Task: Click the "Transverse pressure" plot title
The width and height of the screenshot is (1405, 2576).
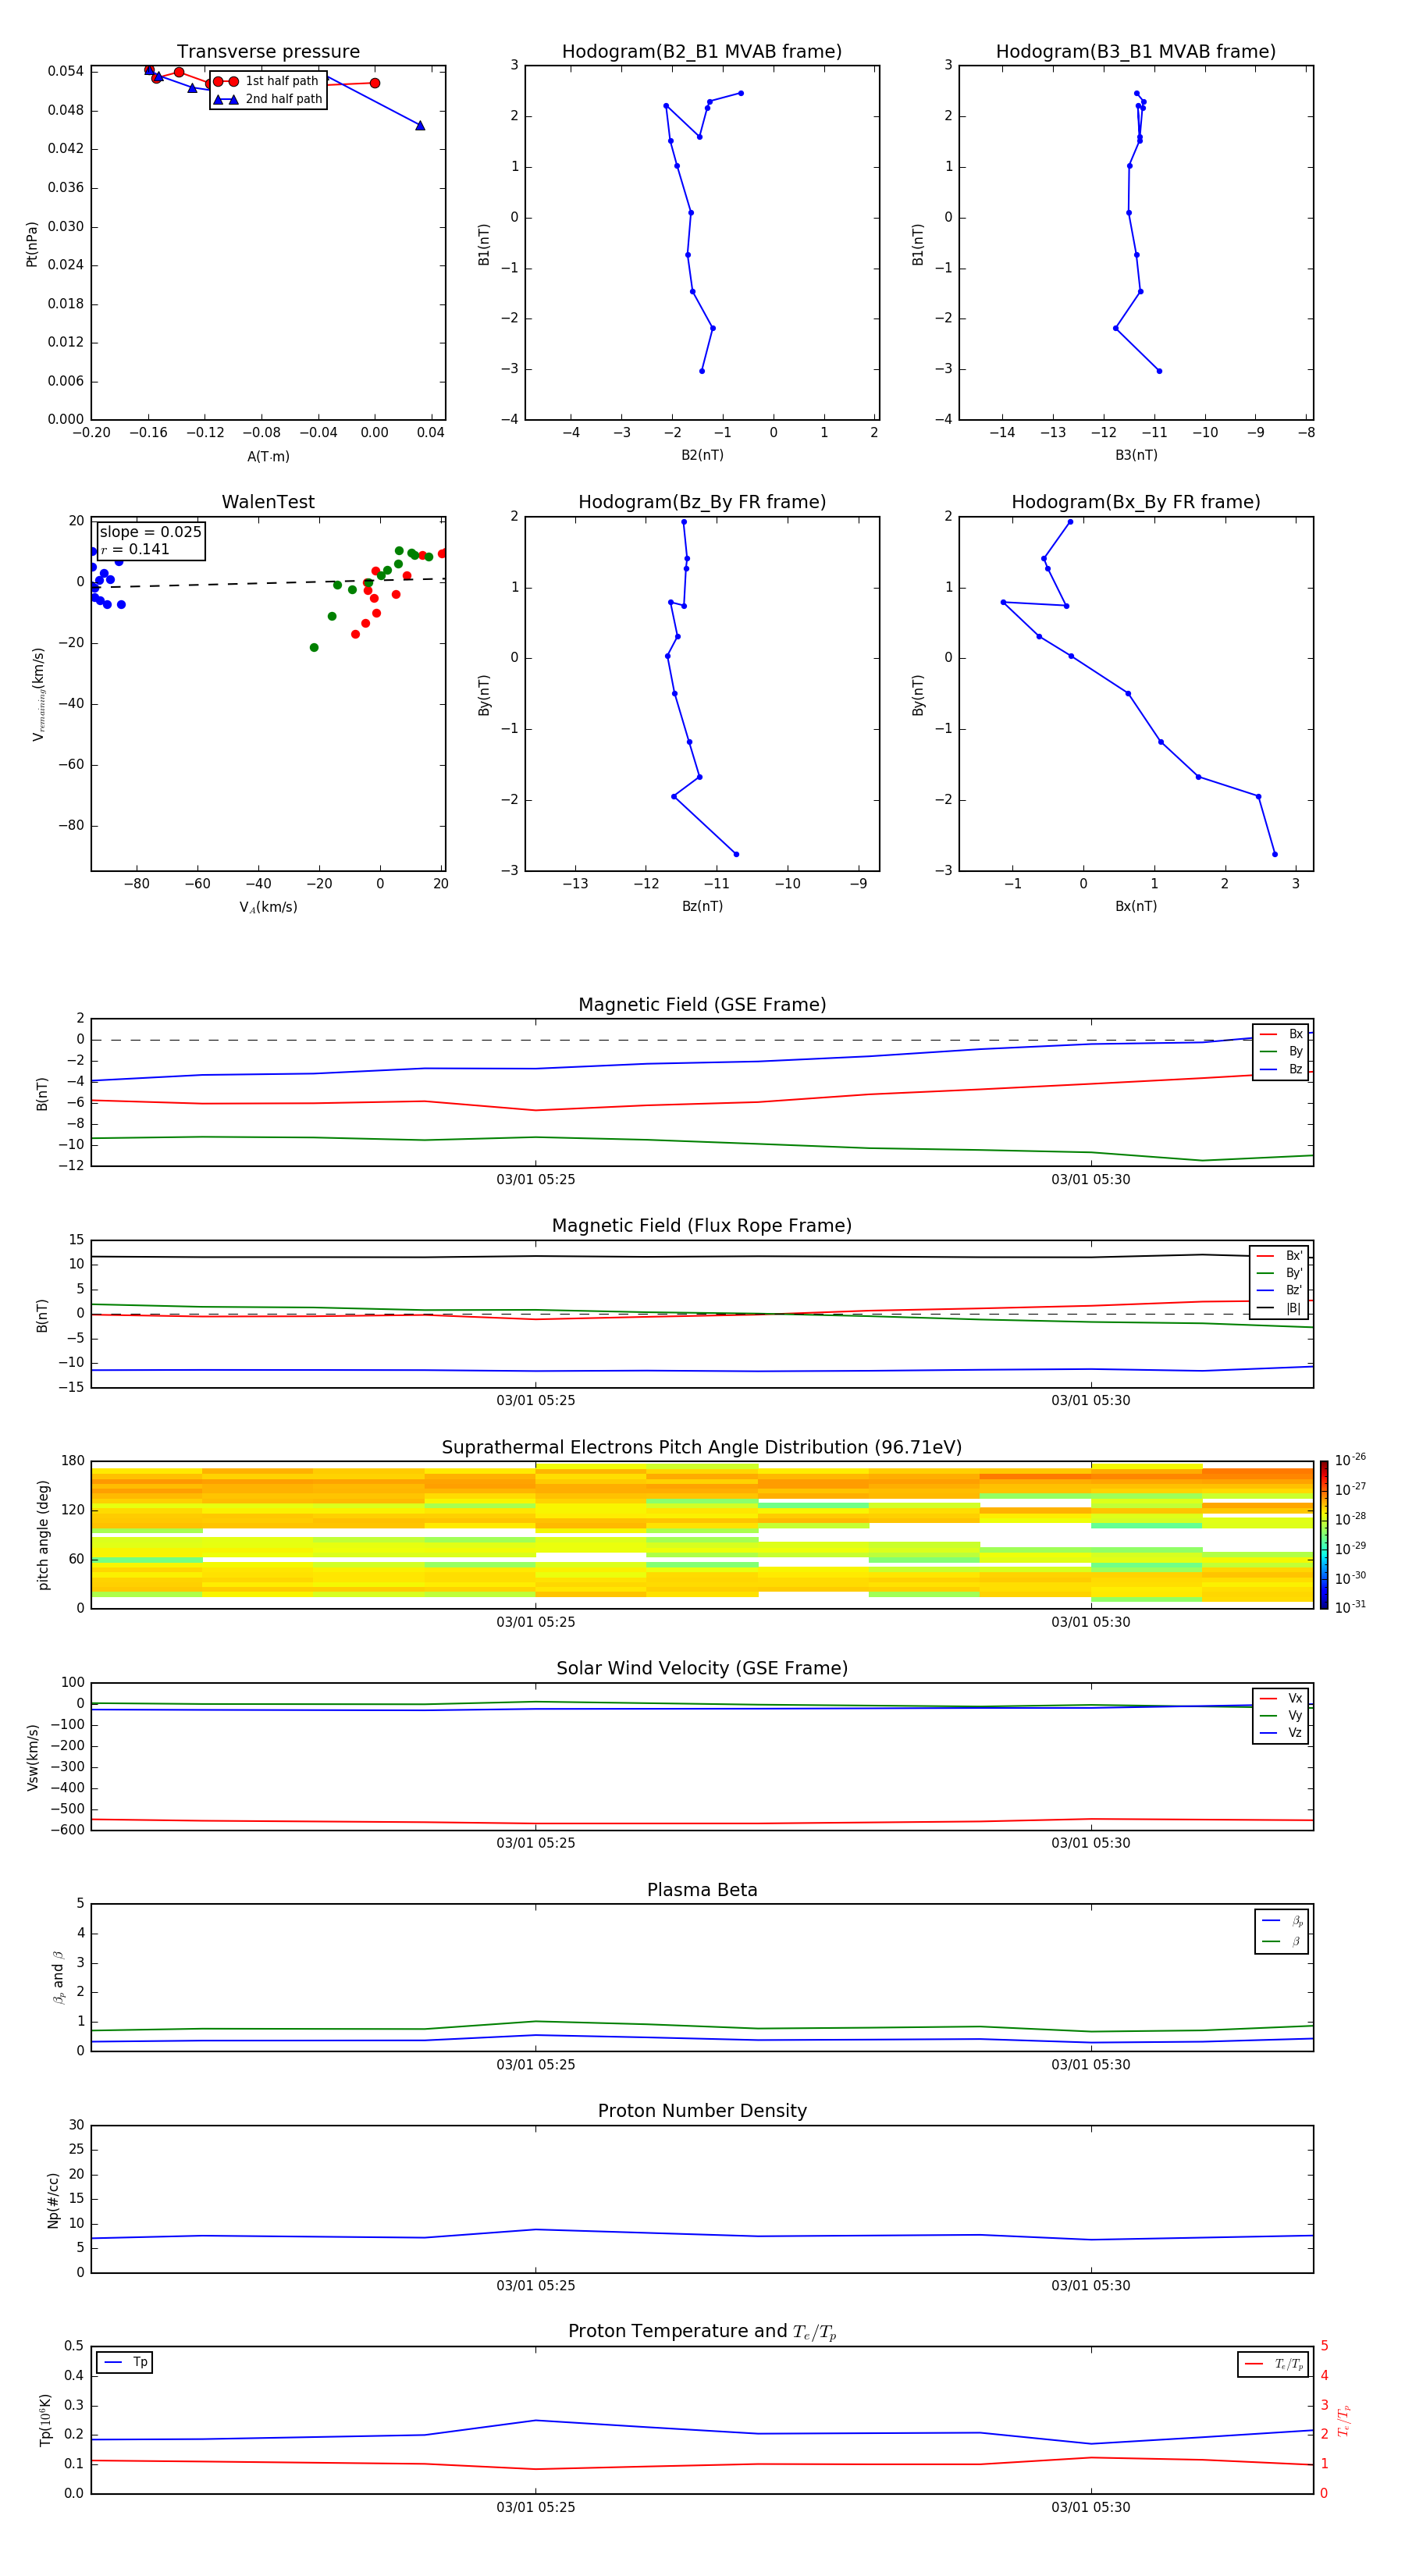Action: (x=268, y=52)
